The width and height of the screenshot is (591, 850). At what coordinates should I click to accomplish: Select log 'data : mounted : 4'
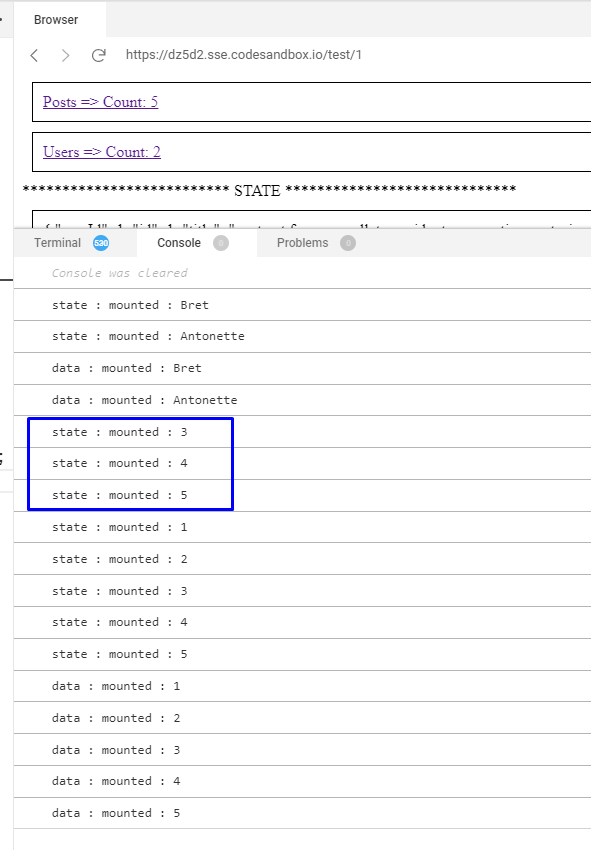coord(303,781)
